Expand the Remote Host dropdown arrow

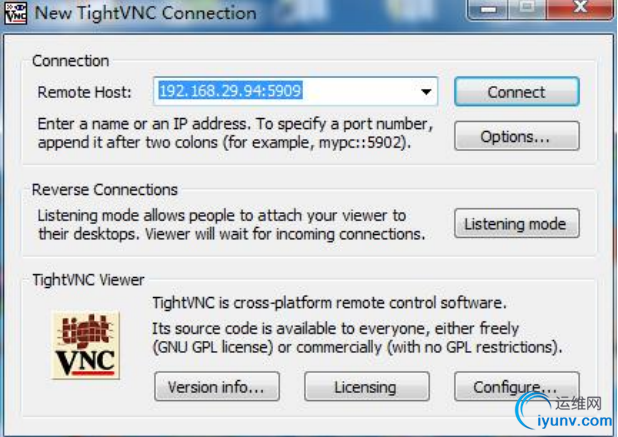[426, 92]
